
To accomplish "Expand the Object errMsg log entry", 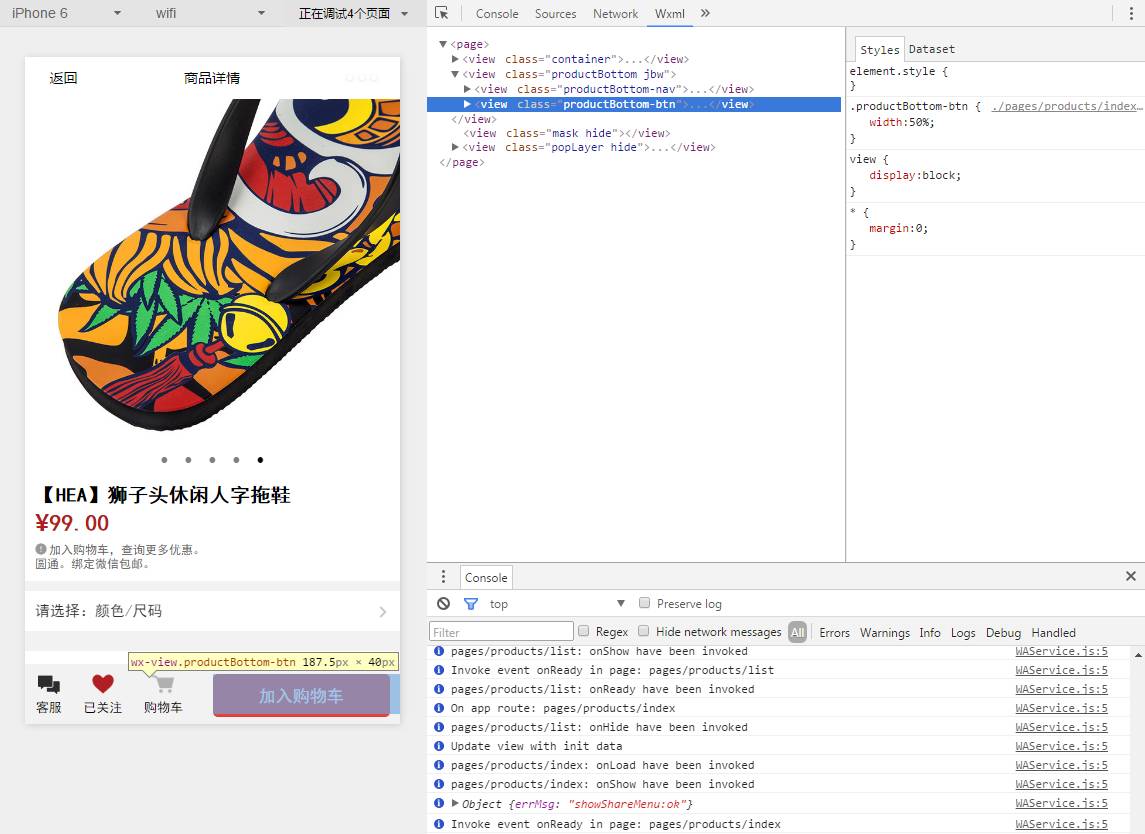I will pos(455,803).
